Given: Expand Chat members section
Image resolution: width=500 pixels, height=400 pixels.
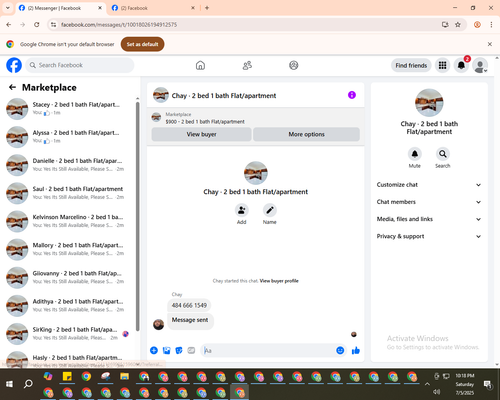Looking at the screenshot, I should [x=429, y=202].
